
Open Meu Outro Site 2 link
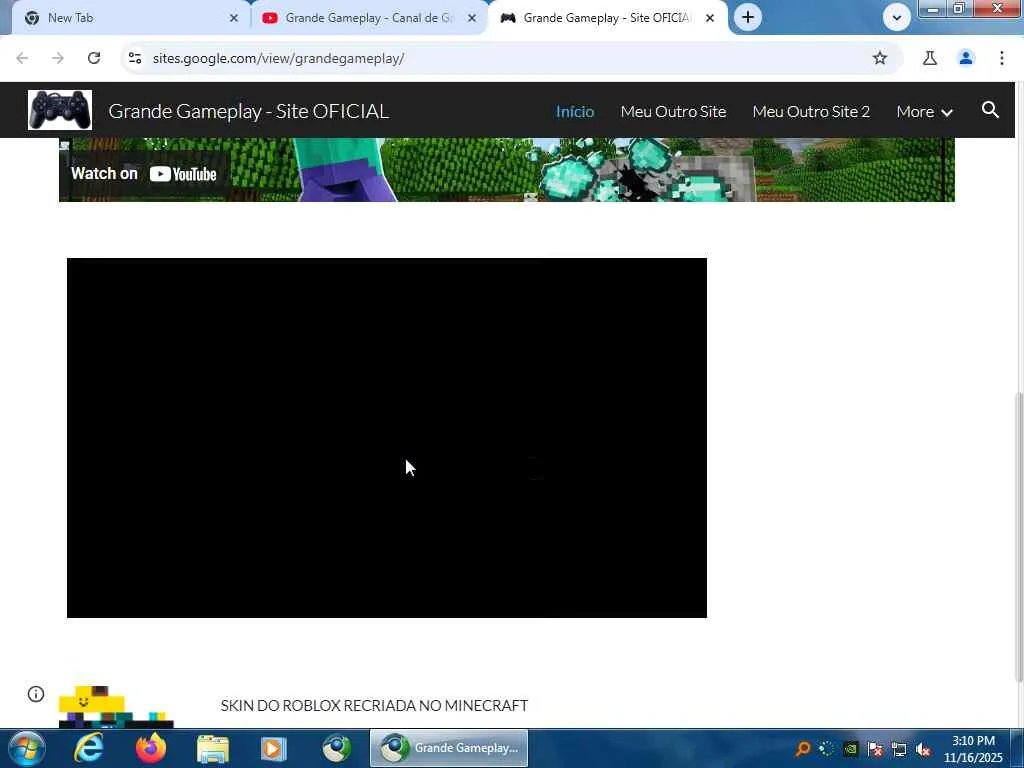(x=811, y=112)
